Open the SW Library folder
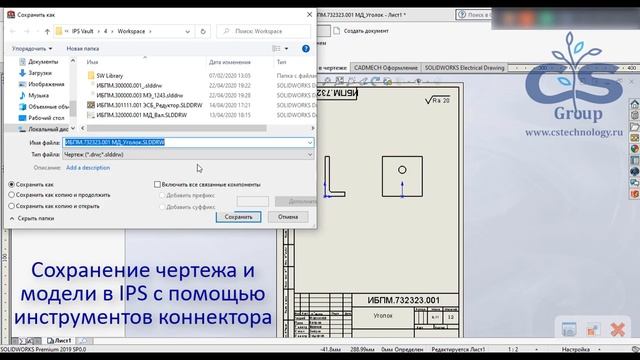The width and height of the screenshot is (640, 360). [109, 76]
